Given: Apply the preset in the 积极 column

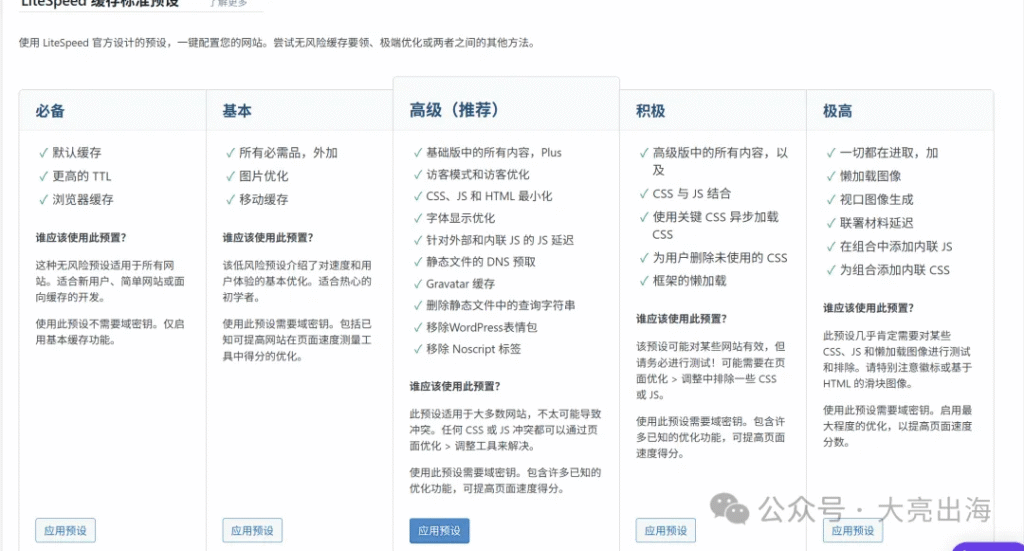Looking at the screenshot, I should tap(665, 530).
